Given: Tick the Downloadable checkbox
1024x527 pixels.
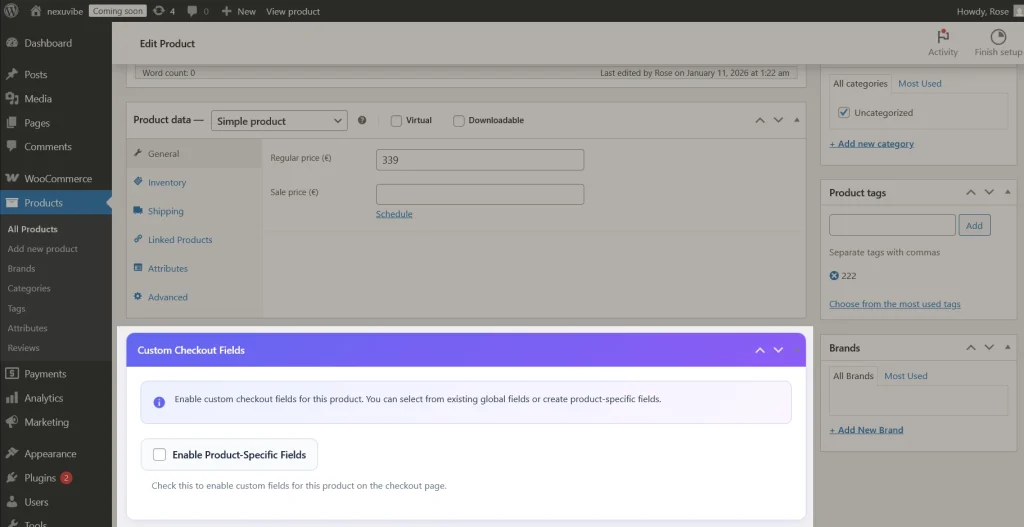Looking at the screenshot, I should (x=459, y=121).
